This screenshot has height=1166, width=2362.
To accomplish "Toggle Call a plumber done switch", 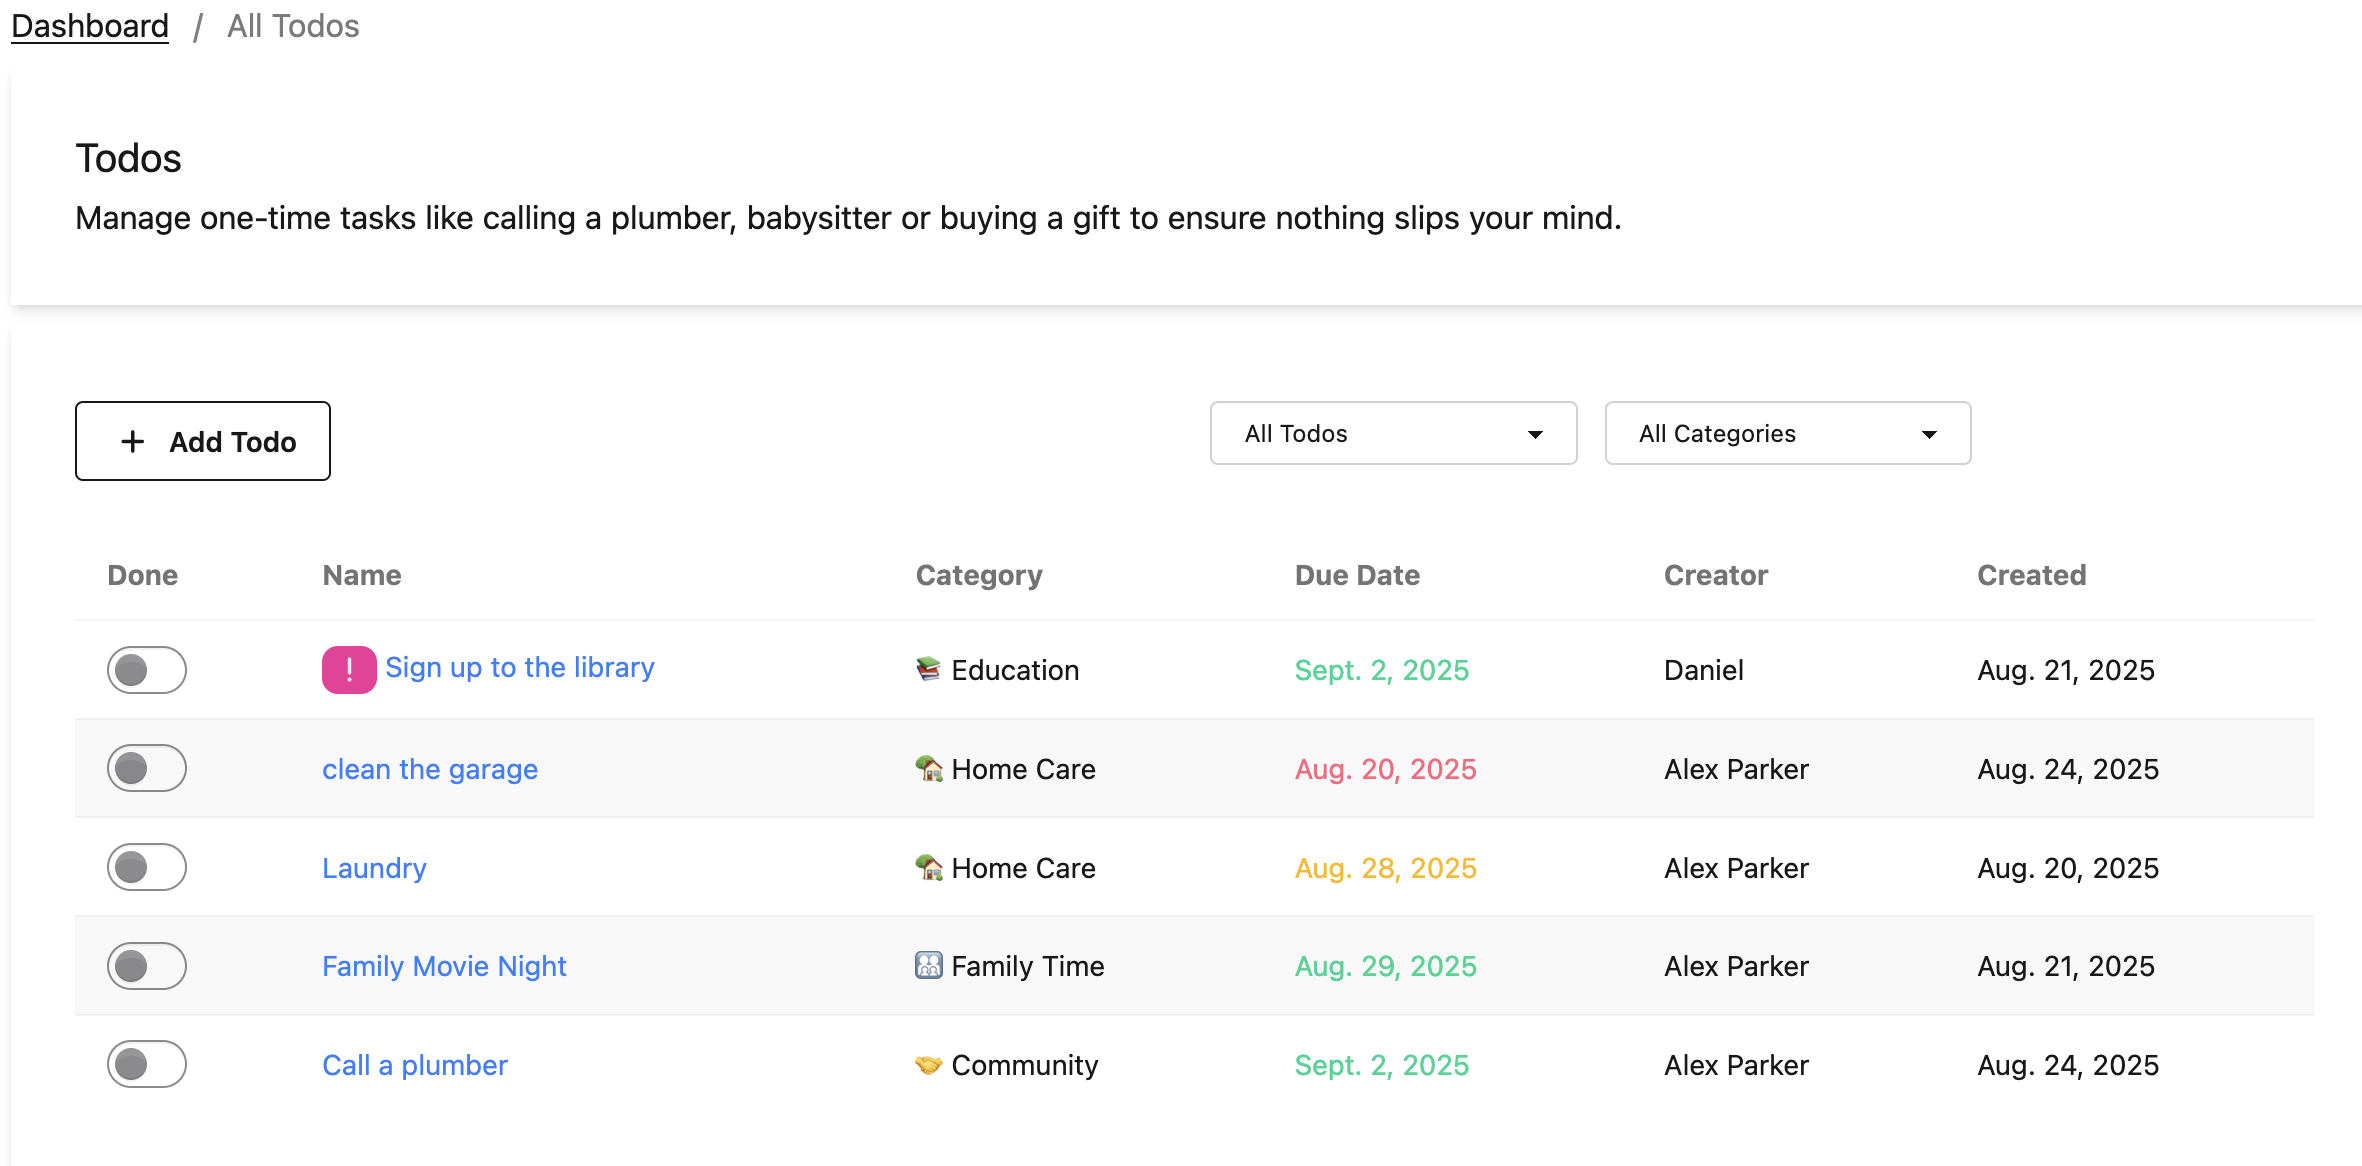I will coord(147,1064).
